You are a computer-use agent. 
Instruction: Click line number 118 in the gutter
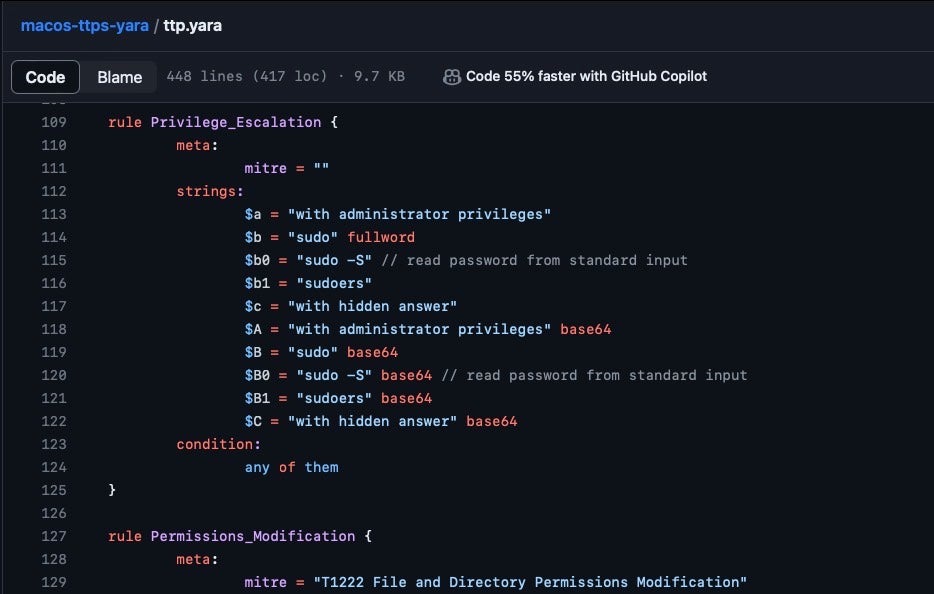click(54, 329)
